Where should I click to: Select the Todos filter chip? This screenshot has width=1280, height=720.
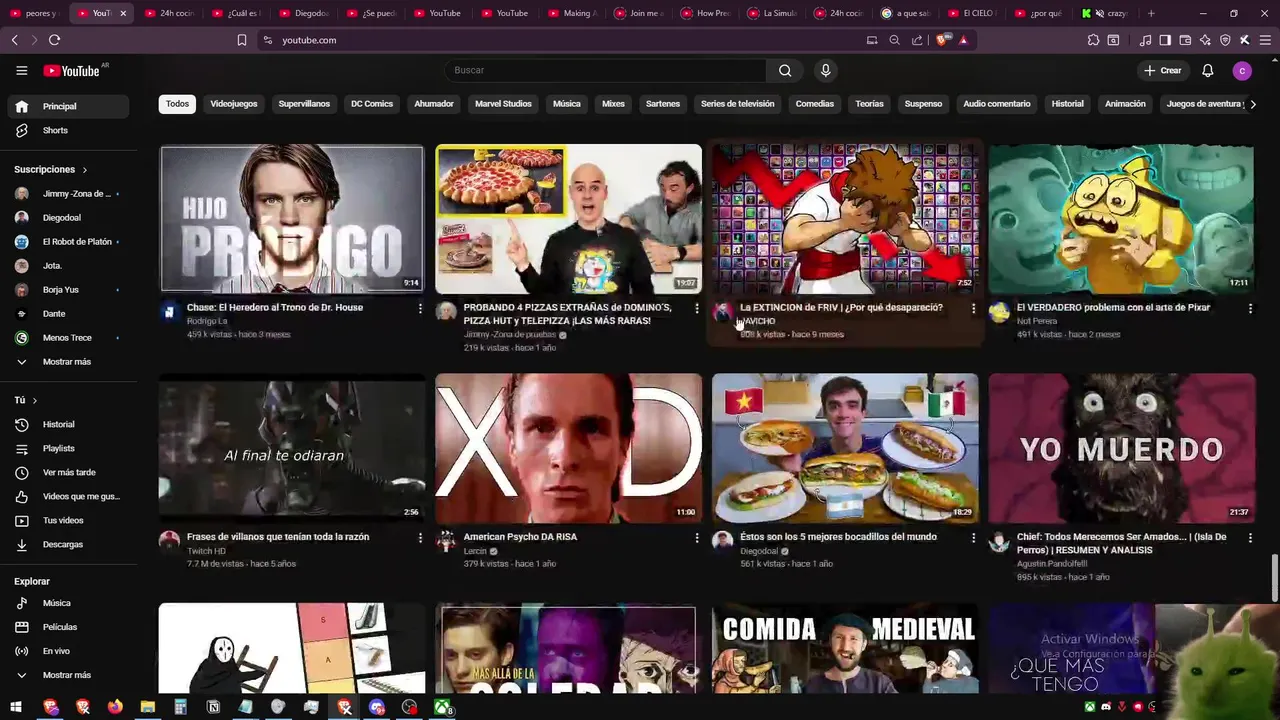pos(177,104)
